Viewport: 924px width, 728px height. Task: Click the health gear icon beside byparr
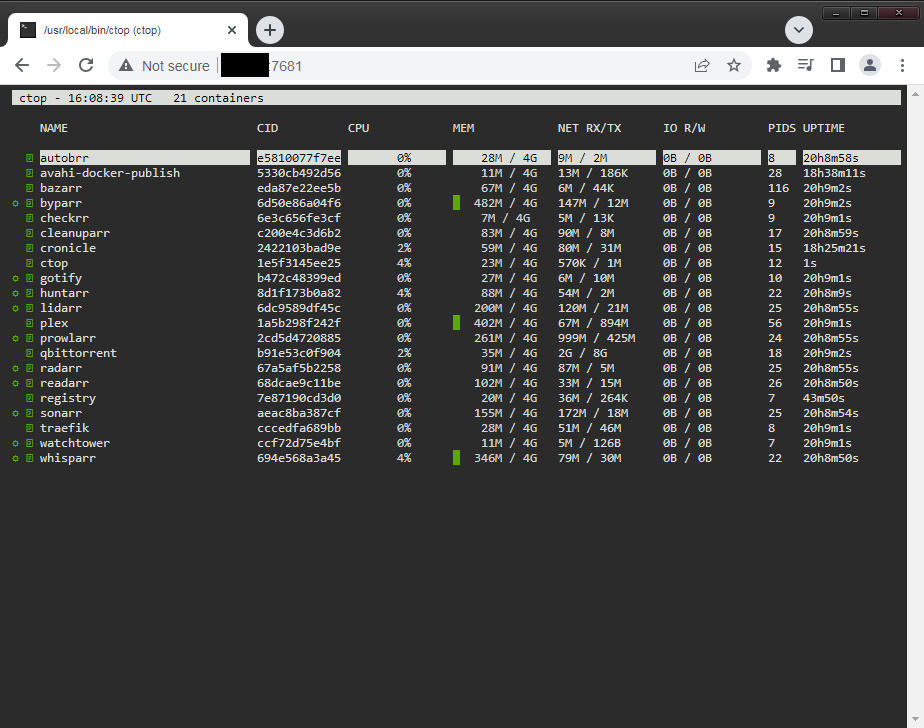tap(16, 203)
